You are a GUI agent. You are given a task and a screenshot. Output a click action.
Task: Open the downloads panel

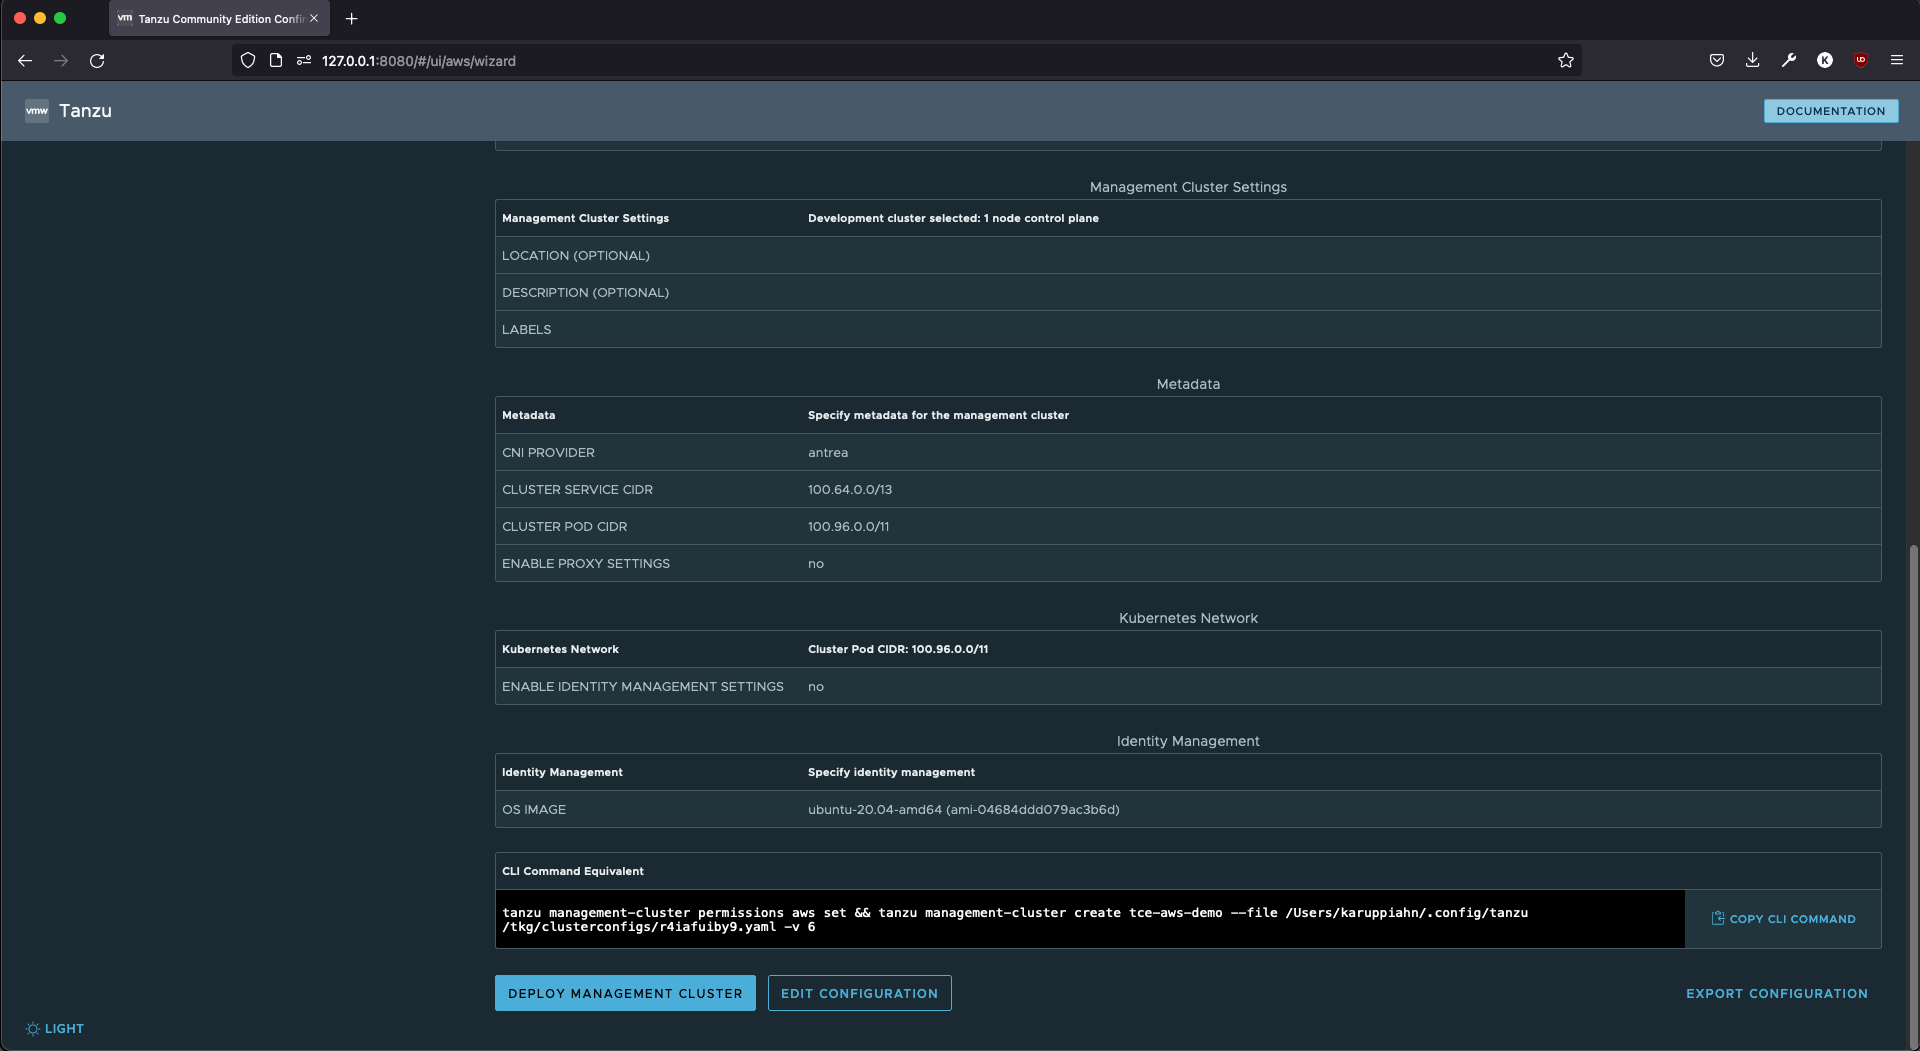coord(1753,61)
